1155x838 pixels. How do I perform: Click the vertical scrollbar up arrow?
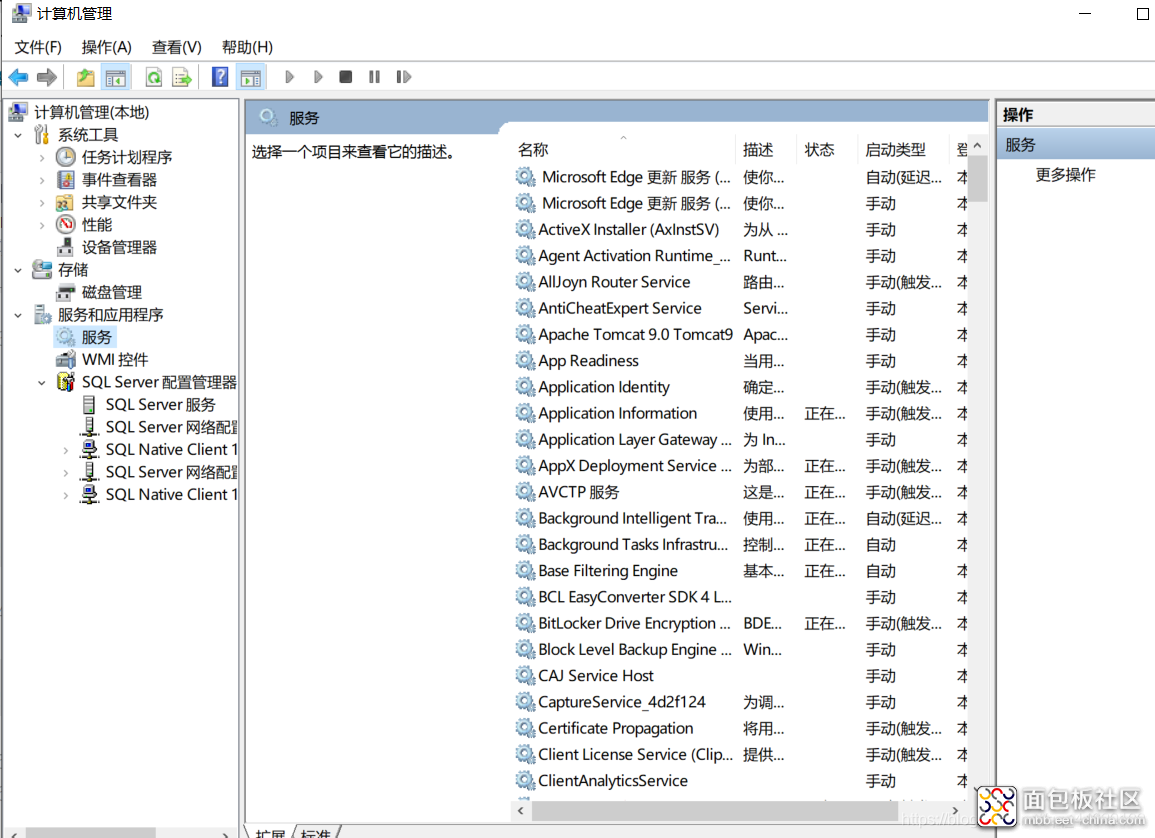tap(977, 146)
